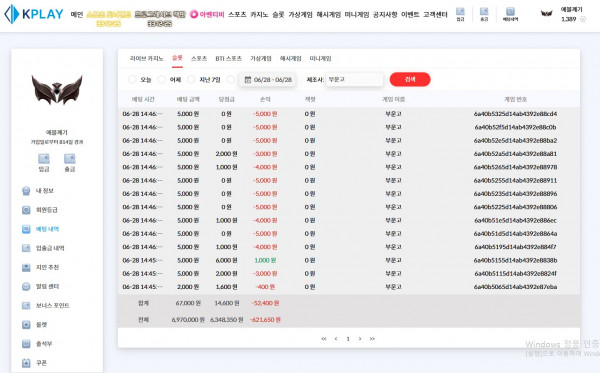Select the 오늘 (today) radio button
Image resolution: width=600 pixels, height=373 pixels.
coord(132,80)
